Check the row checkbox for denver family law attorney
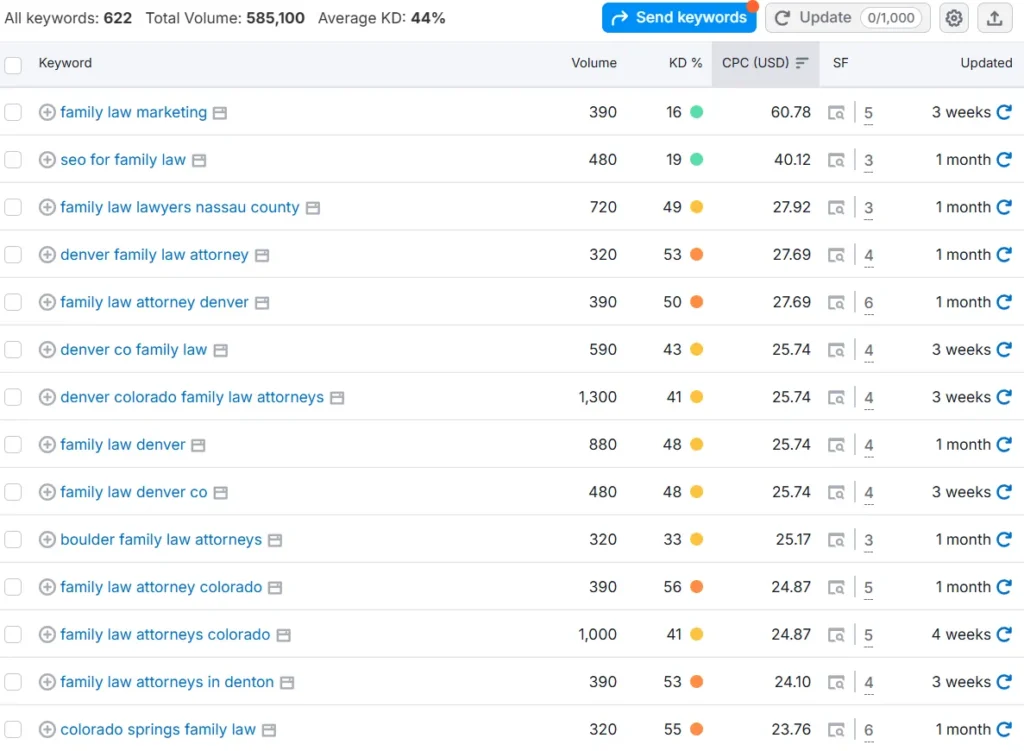This screenshot has width=1024, height=751. [13, 254]
